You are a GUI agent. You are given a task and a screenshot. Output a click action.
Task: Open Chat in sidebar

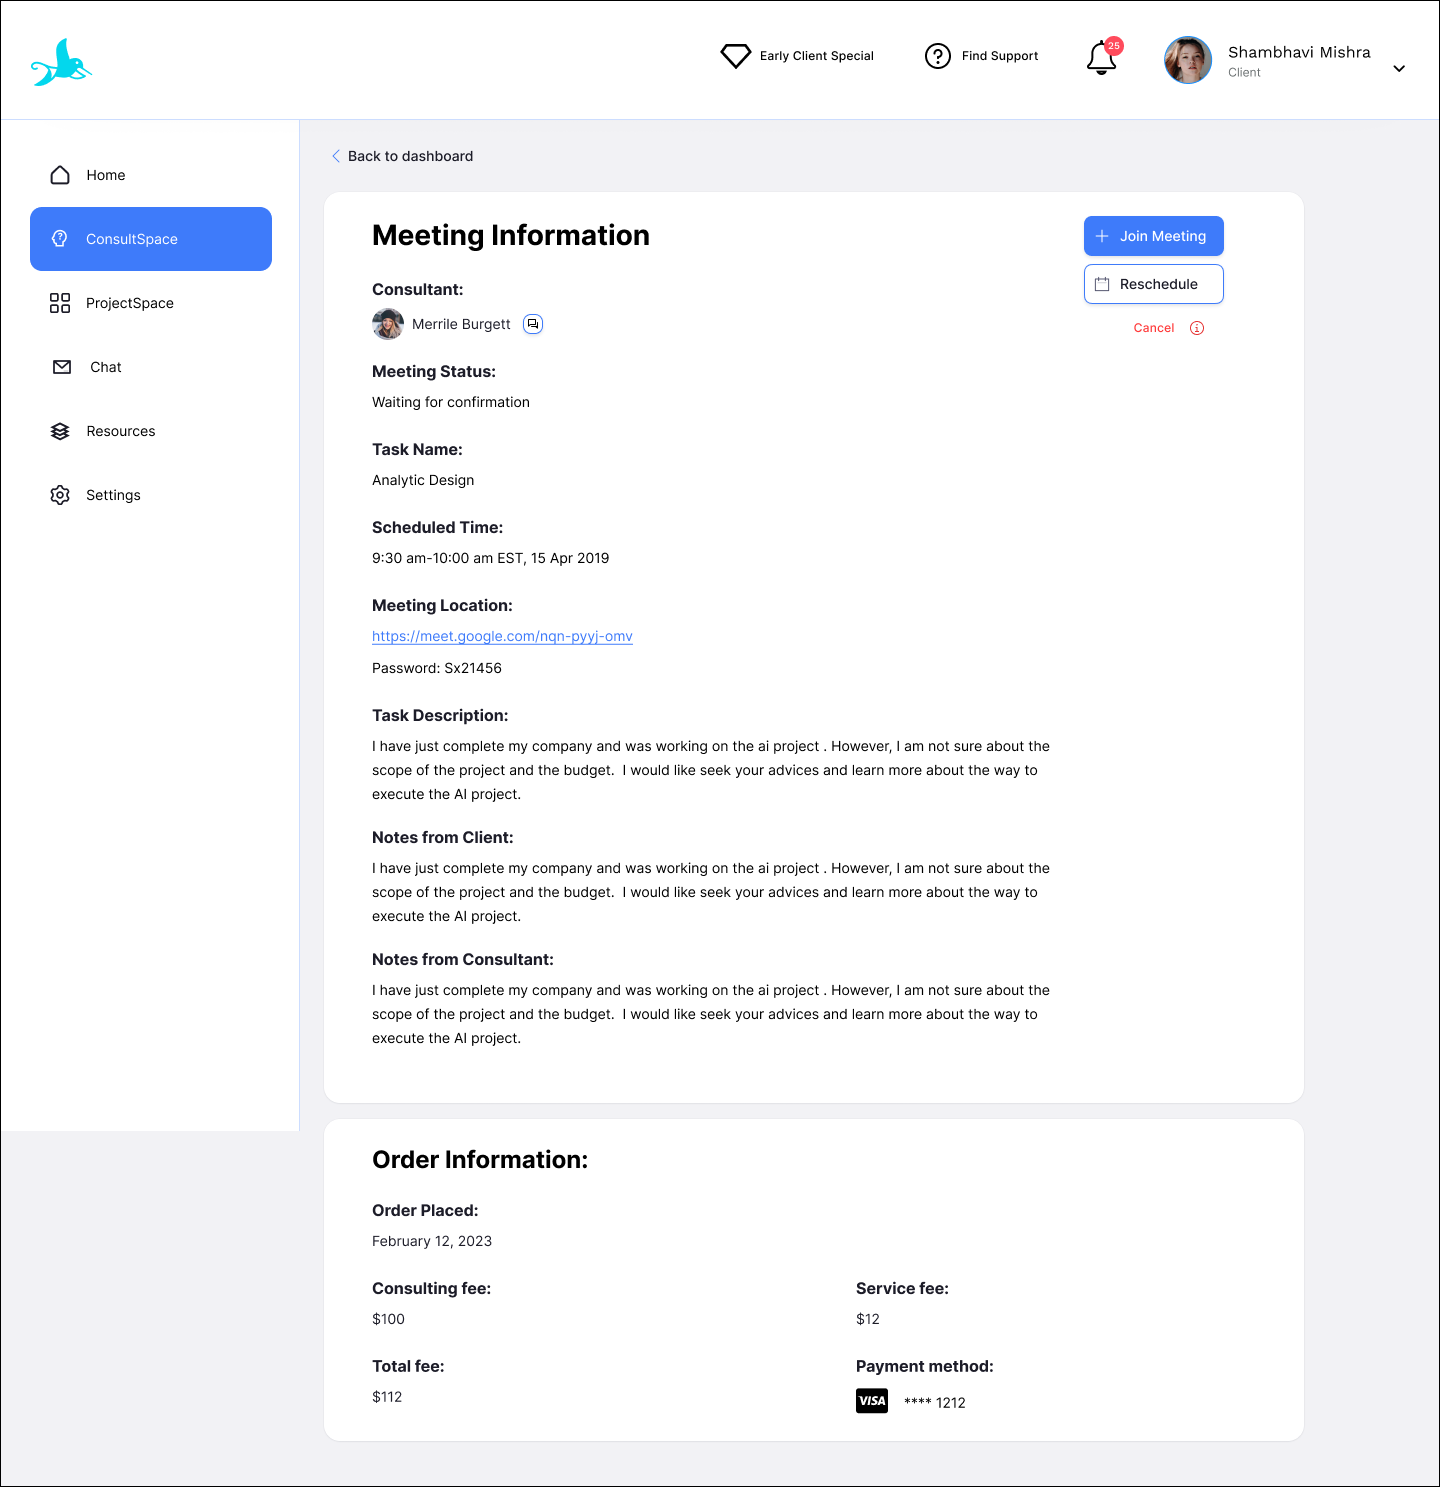(x=151, y=367)
